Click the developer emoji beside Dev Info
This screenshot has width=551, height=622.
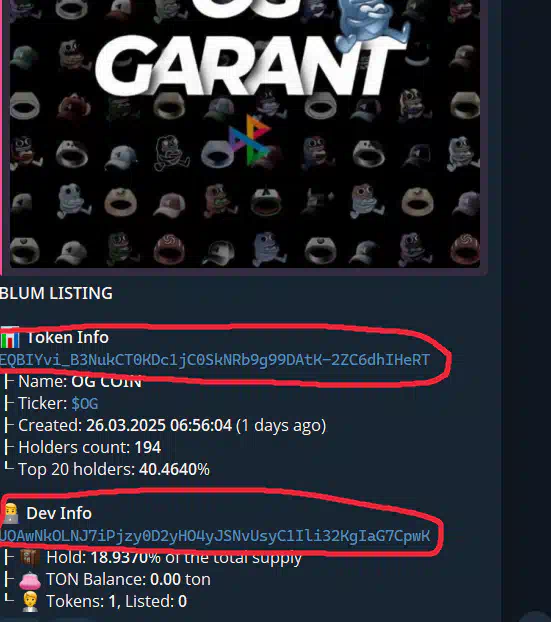pos(11,513)
